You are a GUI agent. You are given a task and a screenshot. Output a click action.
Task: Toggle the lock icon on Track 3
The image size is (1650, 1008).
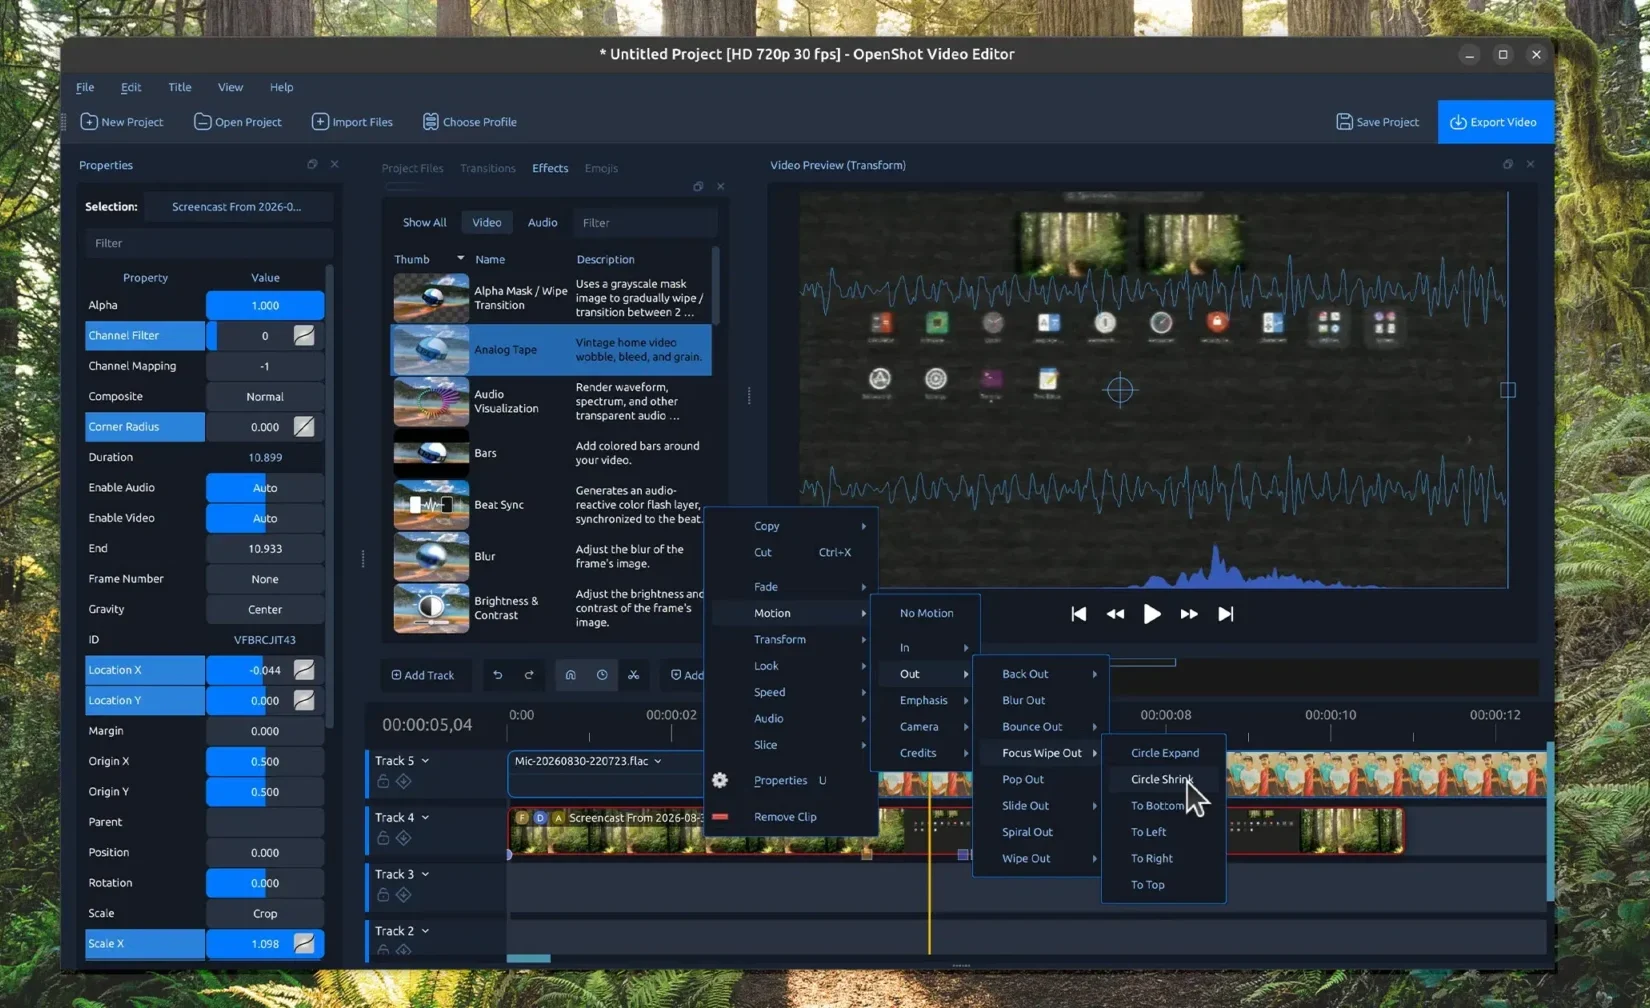[383, 895]
